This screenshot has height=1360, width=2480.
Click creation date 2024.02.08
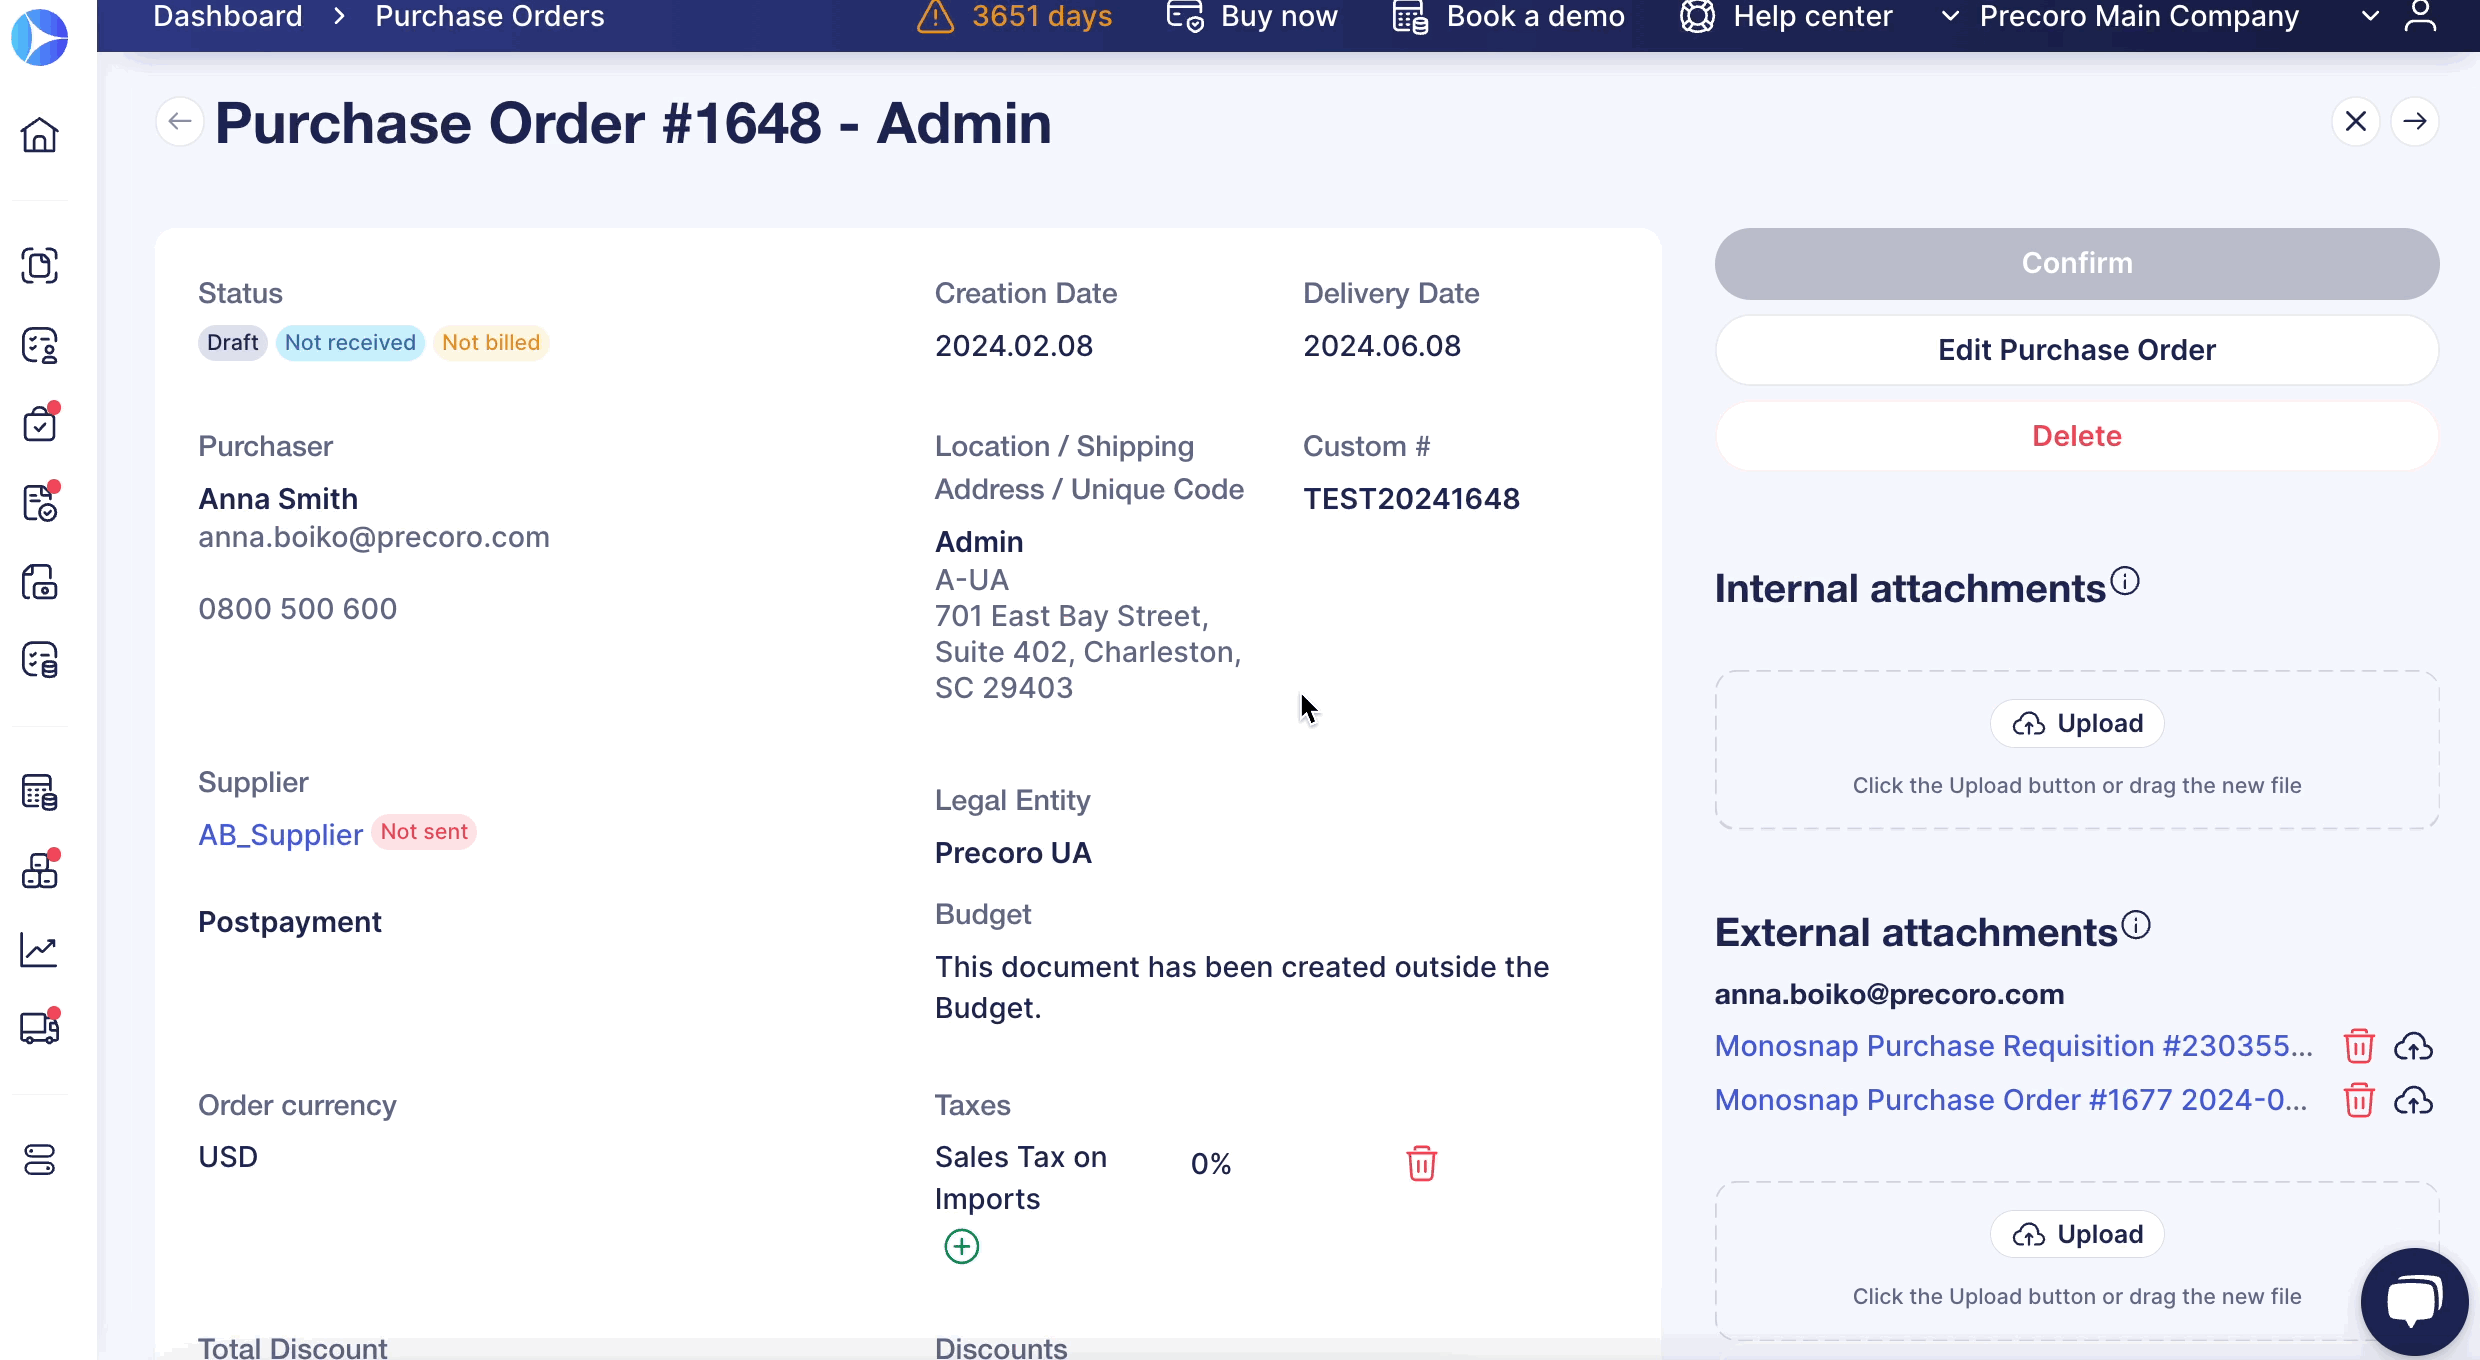(1014, 346)
